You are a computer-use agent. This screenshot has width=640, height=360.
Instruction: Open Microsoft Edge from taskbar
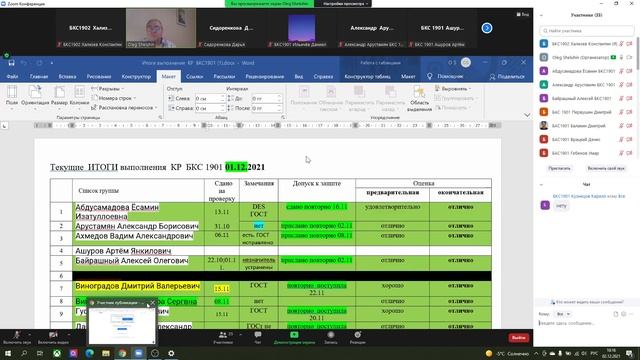tap(89, 353)
